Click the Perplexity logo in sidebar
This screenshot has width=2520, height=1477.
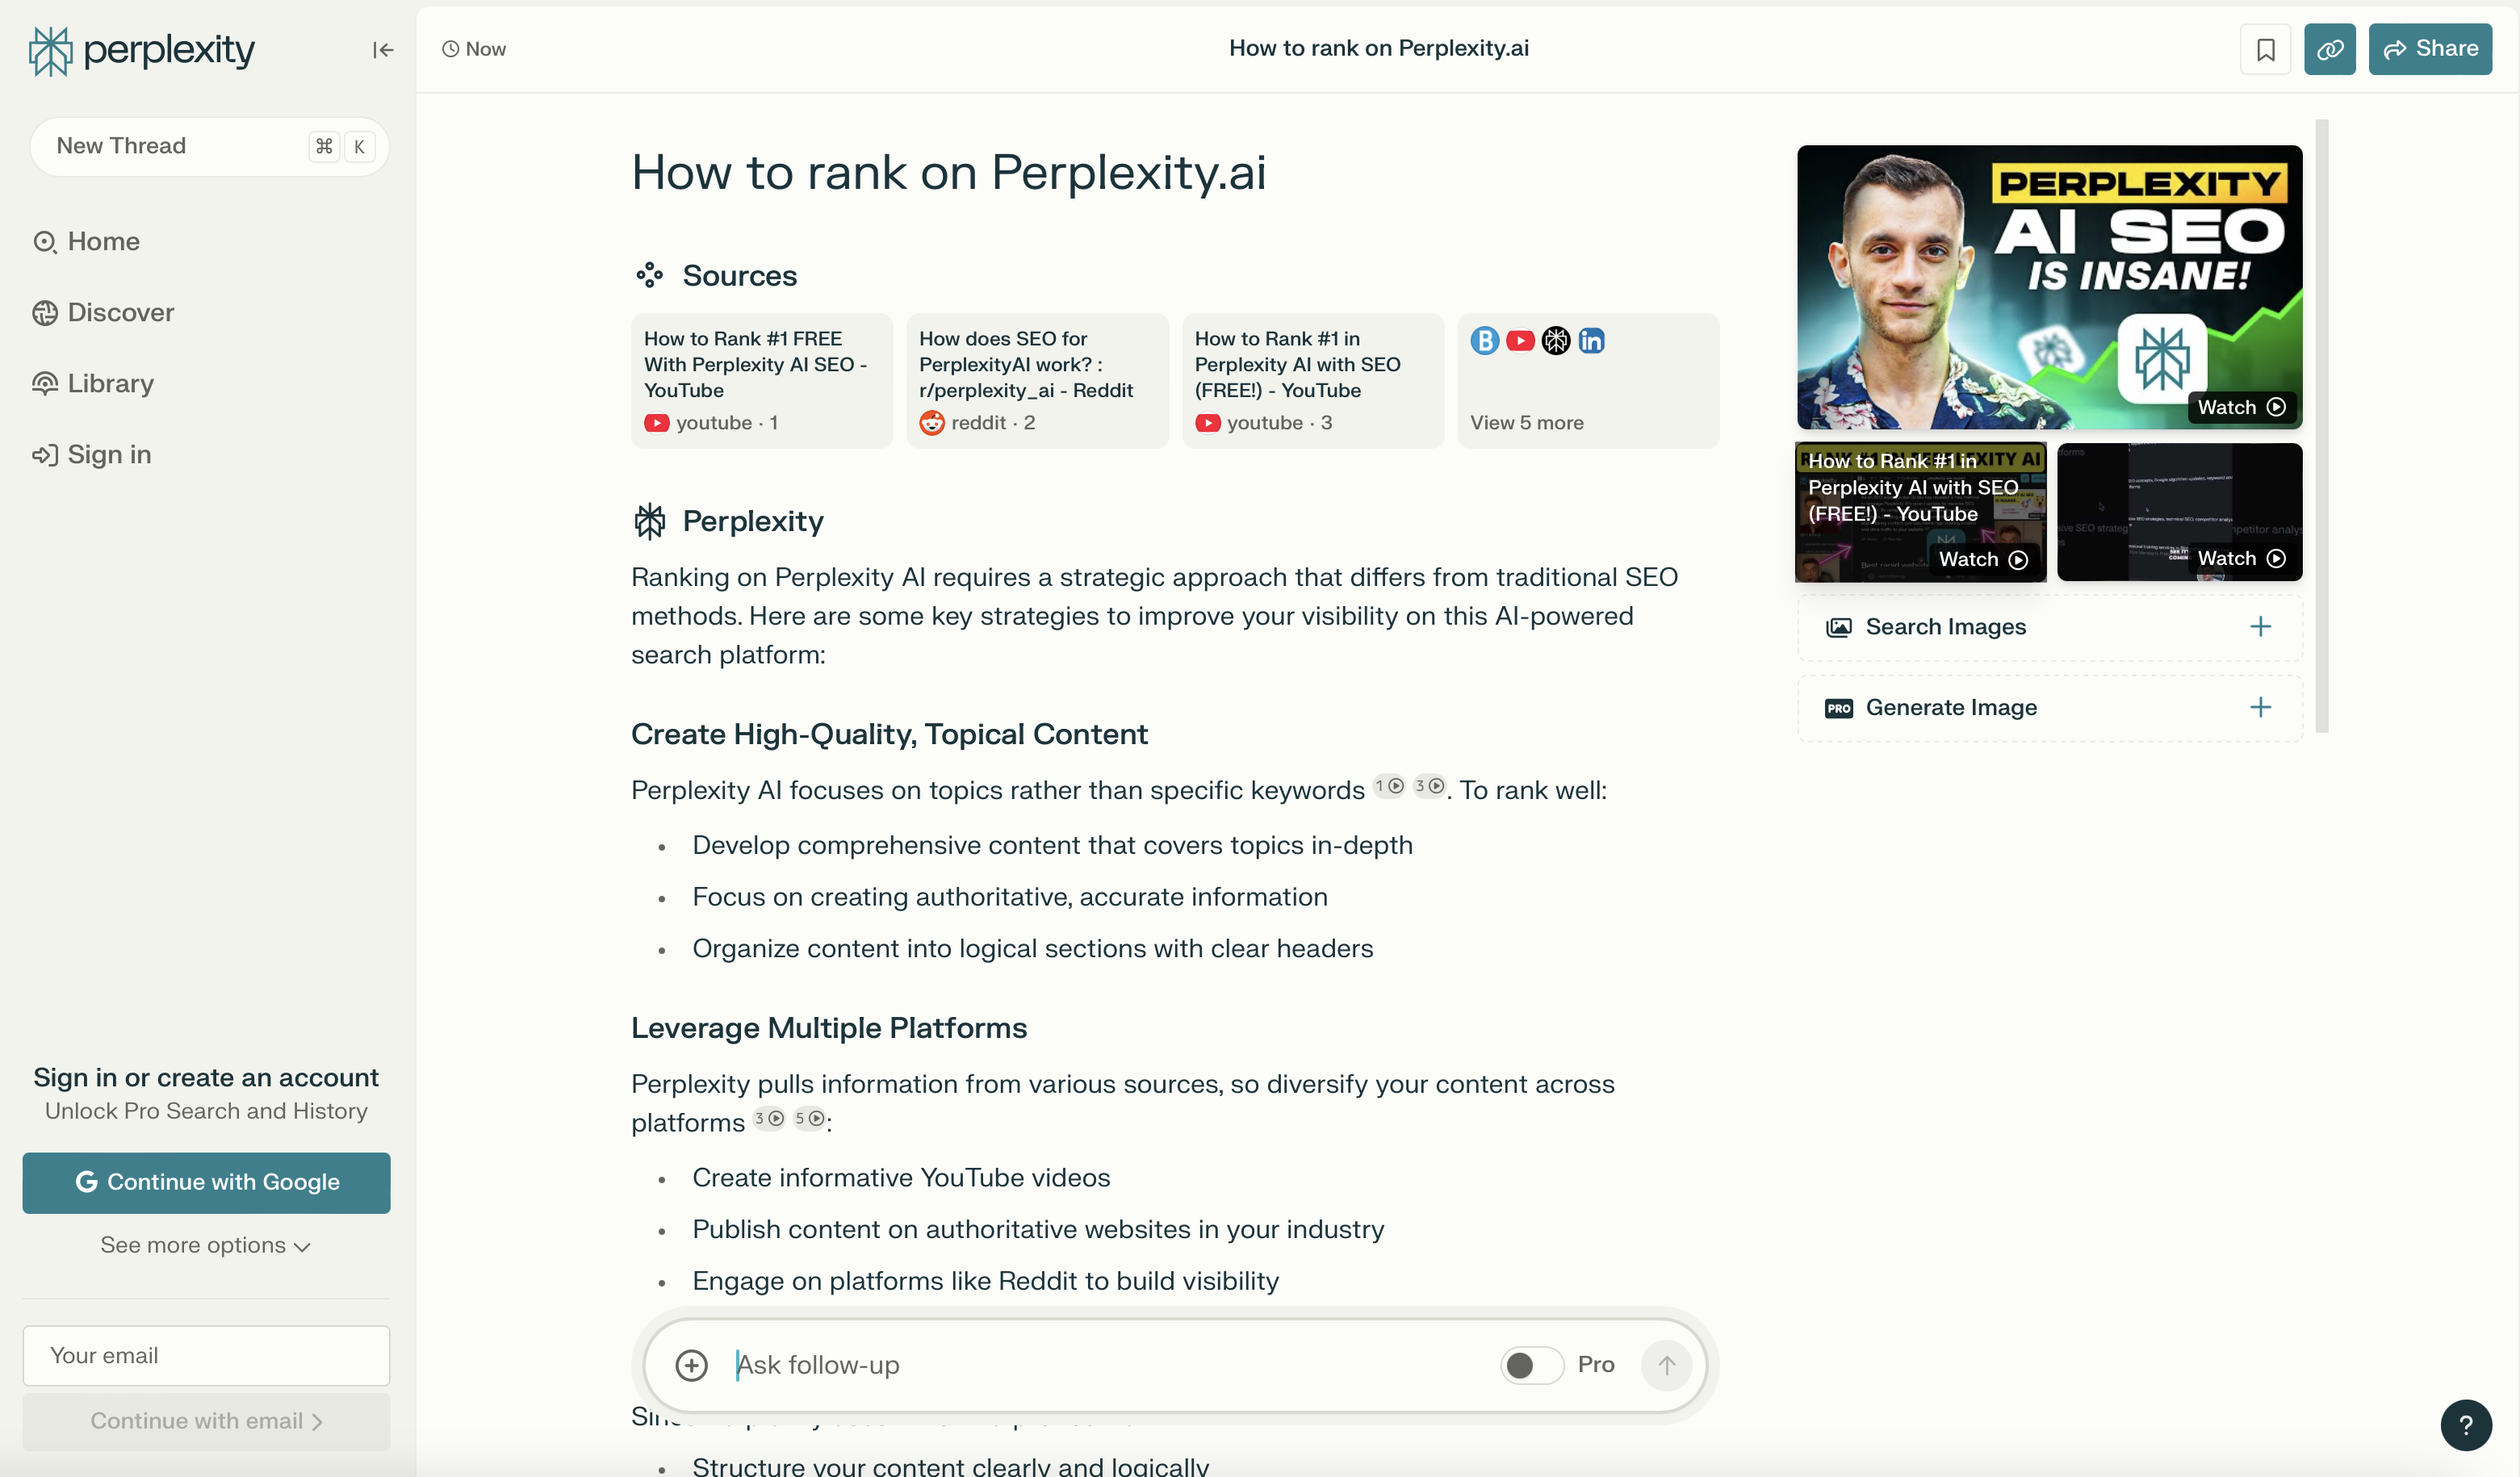coord(141,50)
